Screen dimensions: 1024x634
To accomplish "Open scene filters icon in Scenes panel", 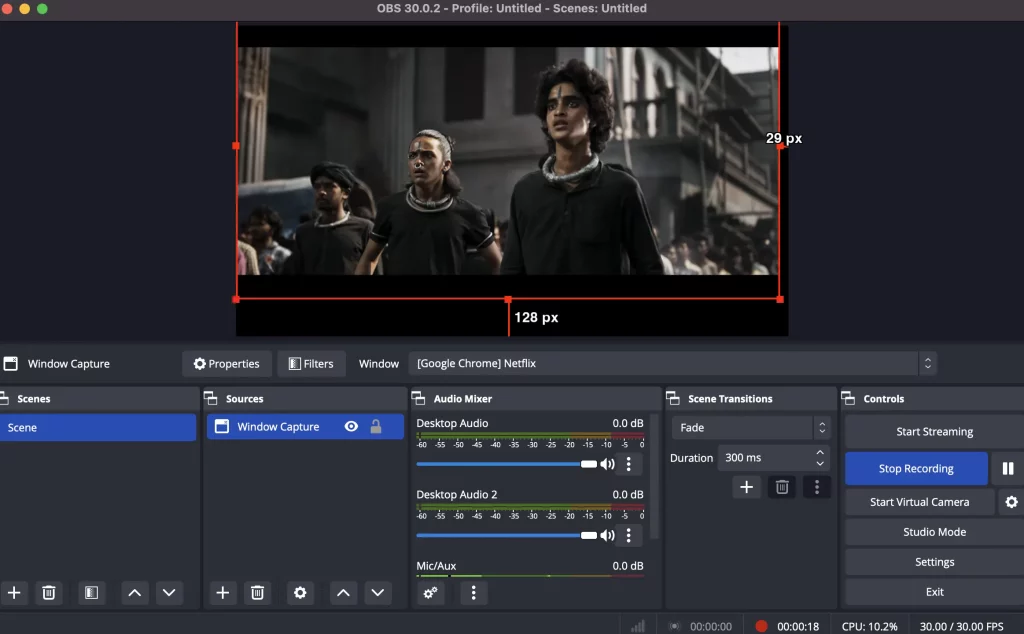I will [90, 593].
